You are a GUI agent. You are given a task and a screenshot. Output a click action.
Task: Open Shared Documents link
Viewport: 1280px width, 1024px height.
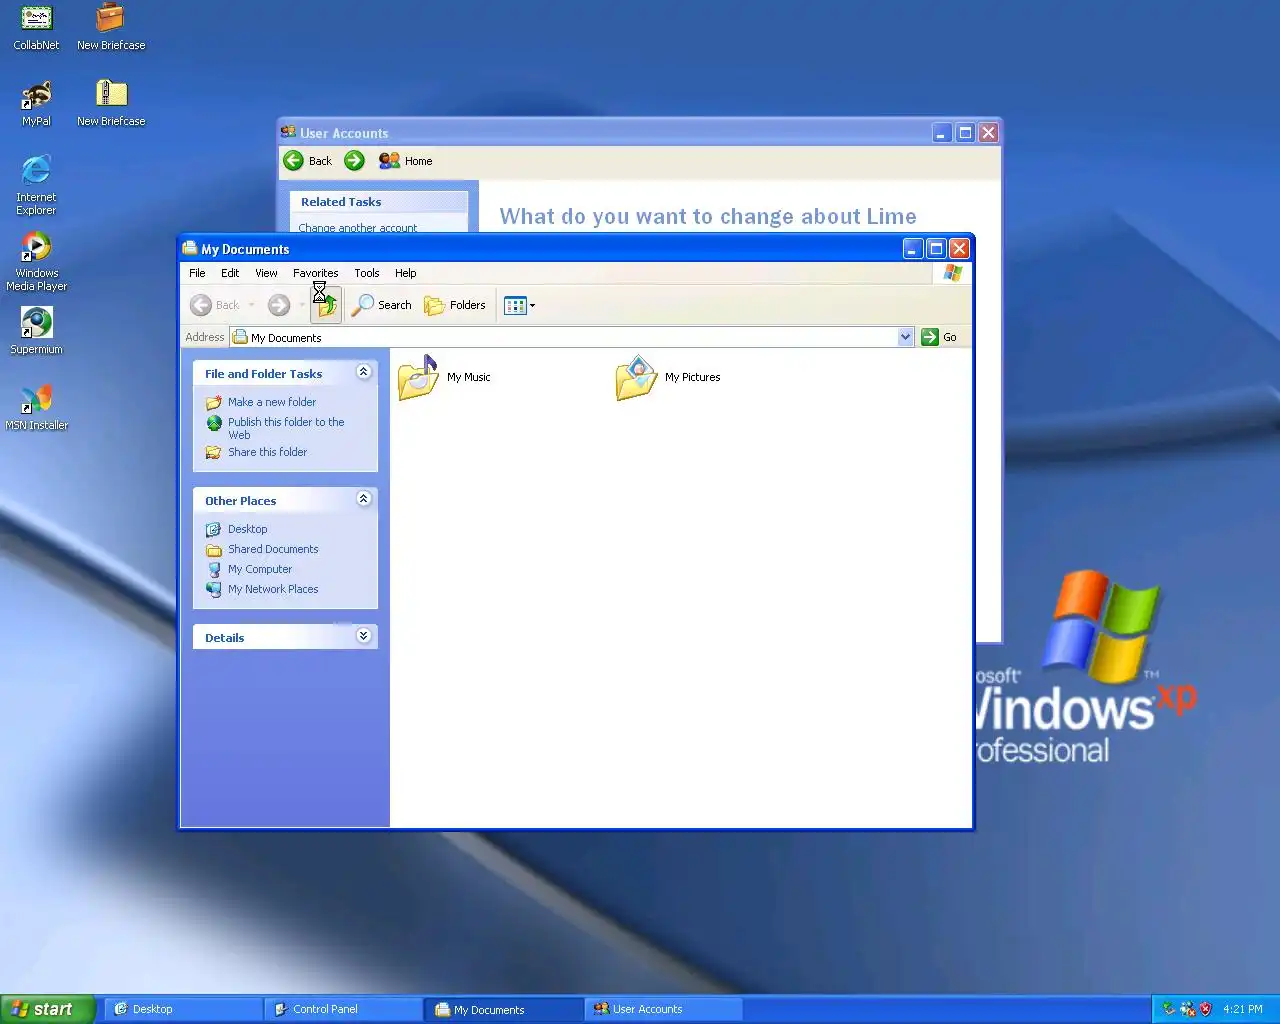click(273, 549)
